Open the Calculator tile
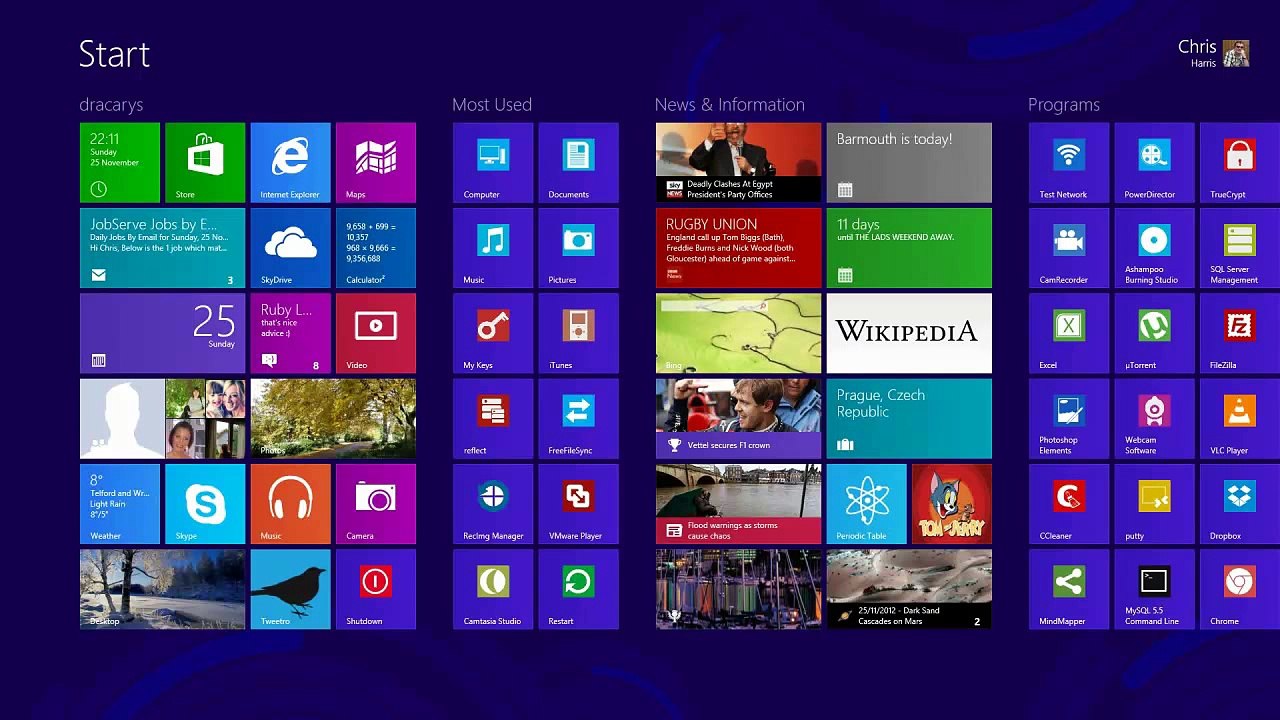 (x=376, y=248)
